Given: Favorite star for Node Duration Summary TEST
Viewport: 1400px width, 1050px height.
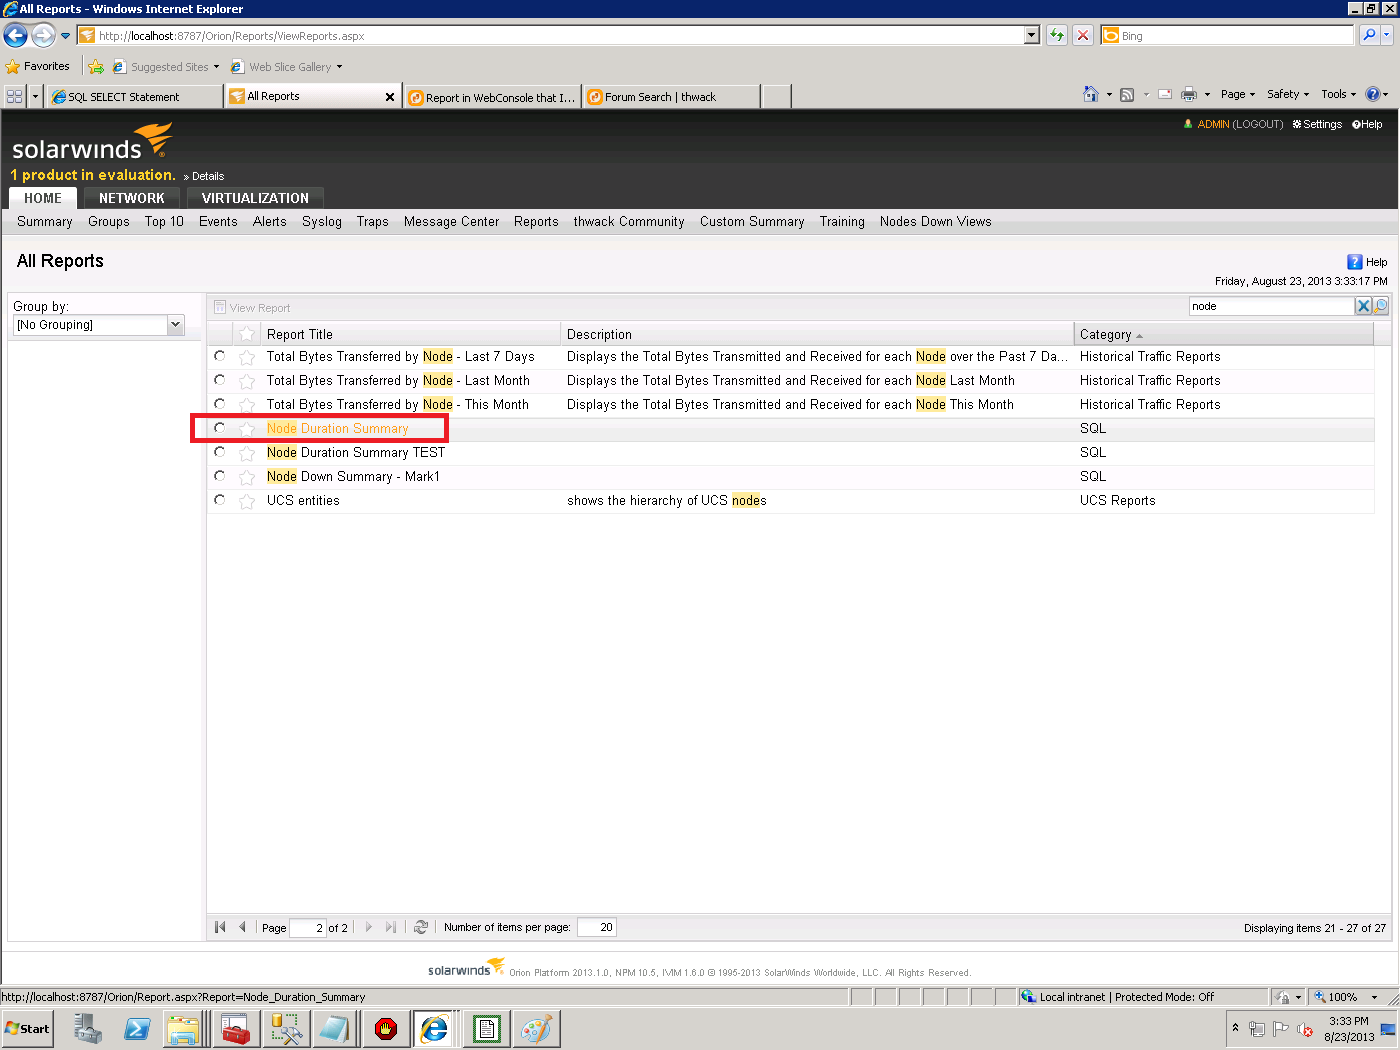Looking at the screenshot, I should coord(247,453).
